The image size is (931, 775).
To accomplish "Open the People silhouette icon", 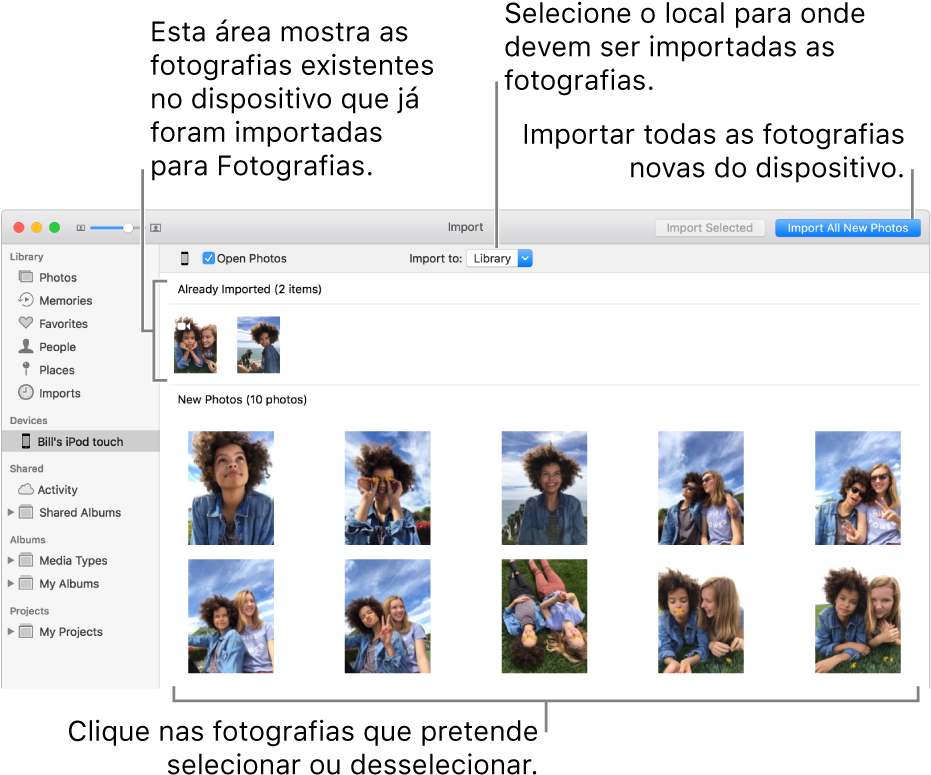I will [x=26, y=346].
